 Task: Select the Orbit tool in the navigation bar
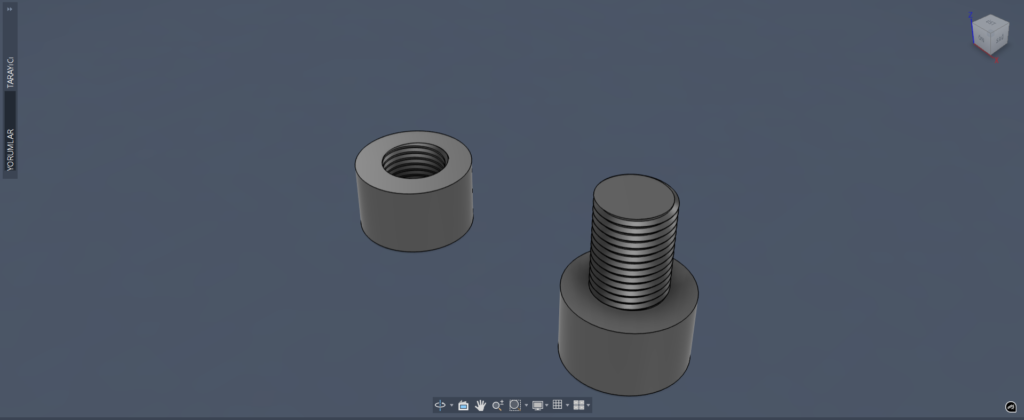point(439,405)
